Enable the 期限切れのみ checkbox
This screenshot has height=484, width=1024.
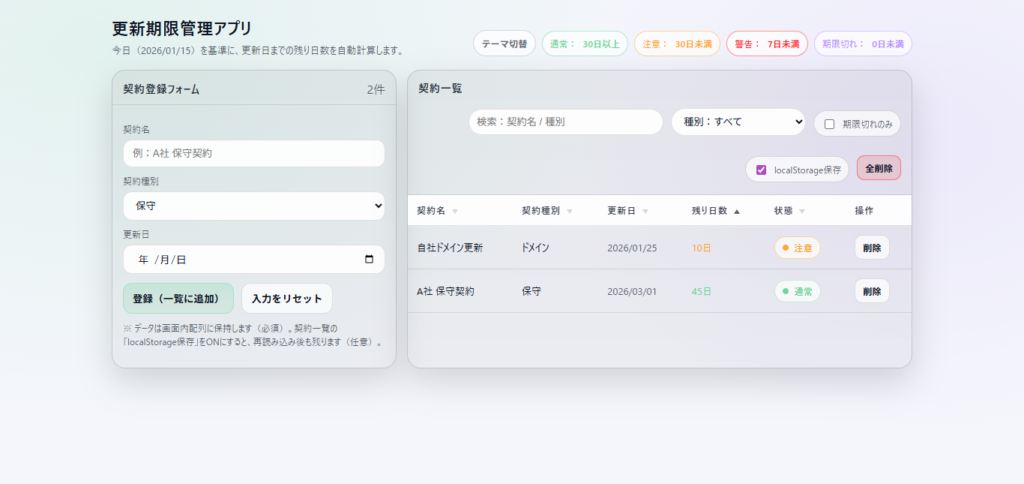click(x=829, y=124)
